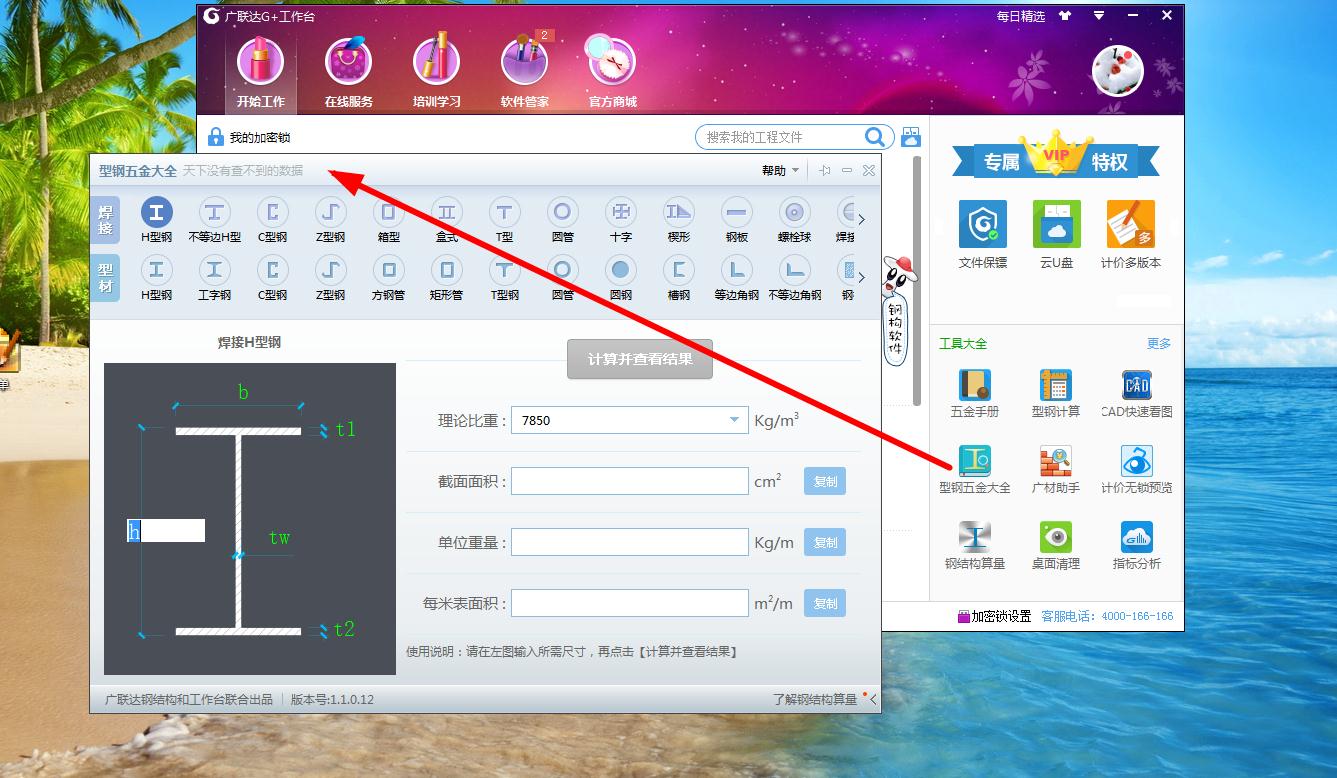Select the 不等边角钢 unequal angle icon
The width and height of the screenshot is (1337, 778).
[x=794, y=278]
